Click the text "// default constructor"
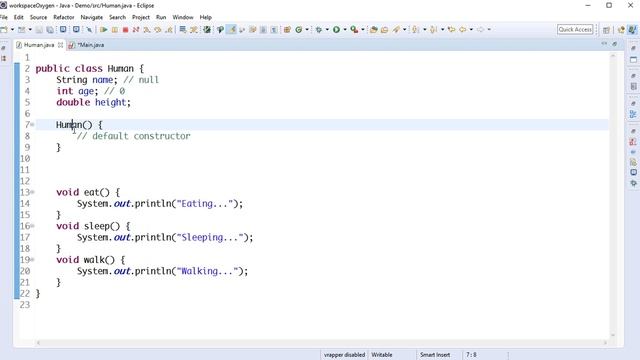This screenshot has height=360, width=640. coord(133,136)
